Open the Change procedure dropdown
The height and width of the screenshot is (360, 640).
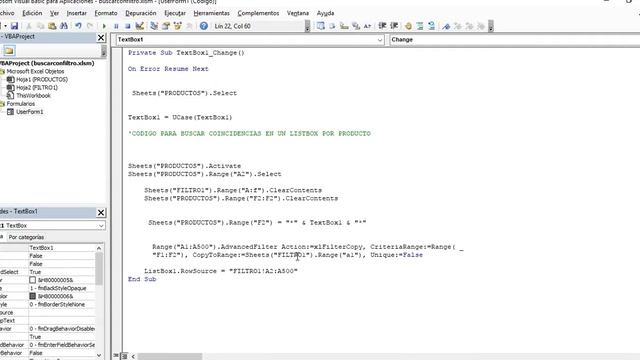[515, 40]
